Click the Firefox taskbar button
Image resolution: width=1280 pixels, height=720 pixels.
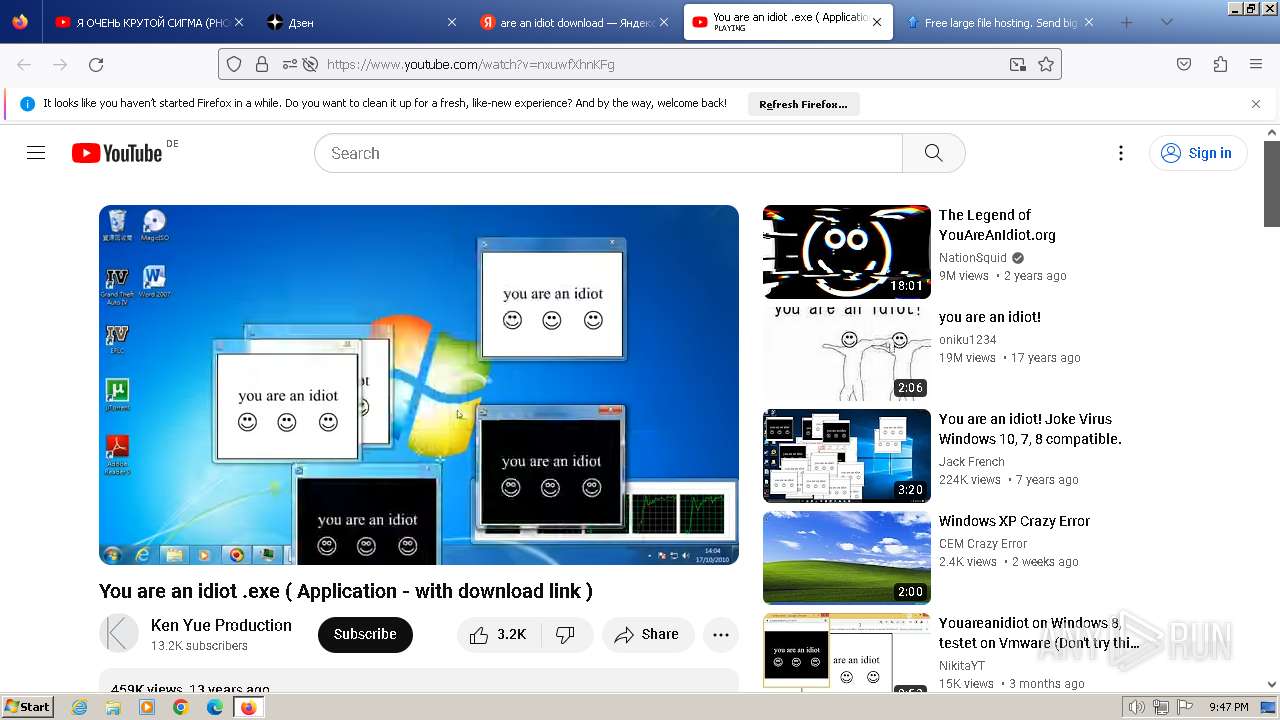coord(249,707)
